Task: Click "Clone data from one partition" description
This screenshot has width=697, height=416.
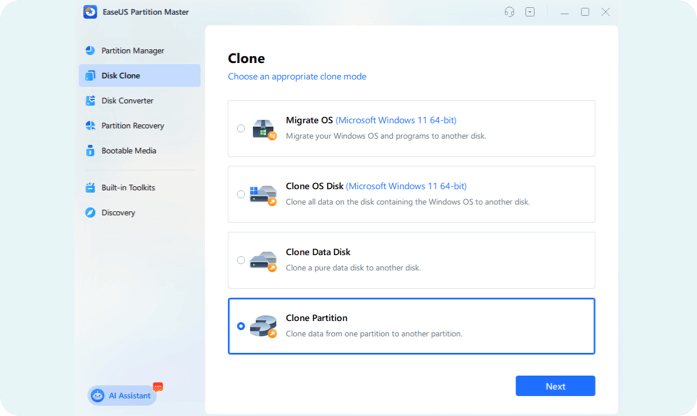Action: [374, 333]
